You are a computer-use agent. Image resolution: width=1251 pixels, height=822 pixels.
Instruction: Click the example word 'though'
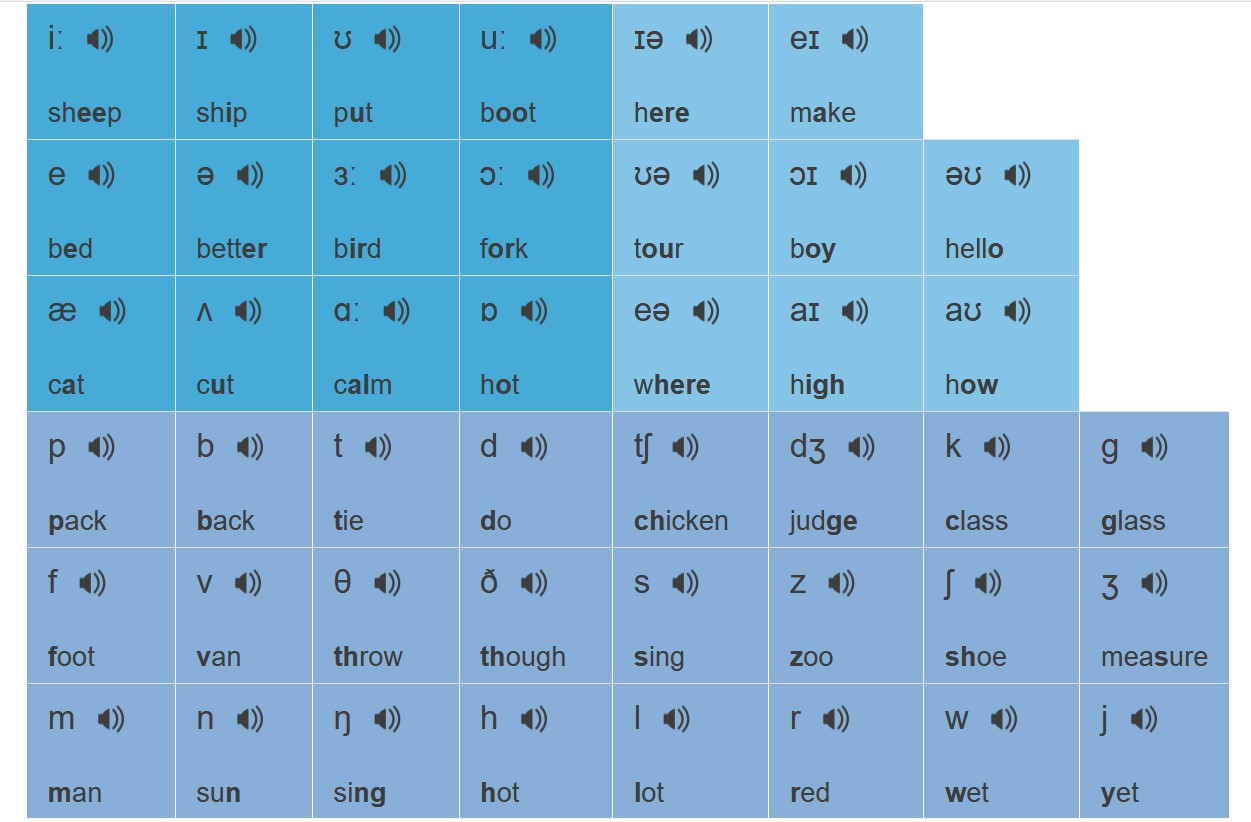coord(522,657)
